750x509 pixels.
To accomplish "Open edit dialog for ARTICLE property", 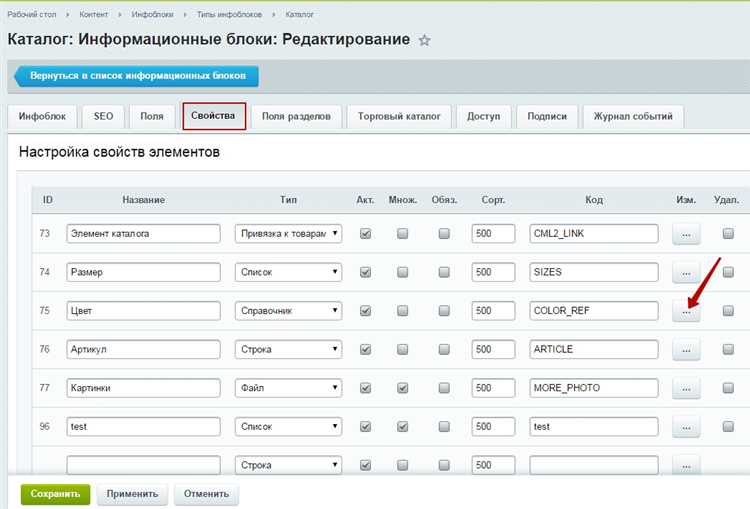I will point(686,350).
